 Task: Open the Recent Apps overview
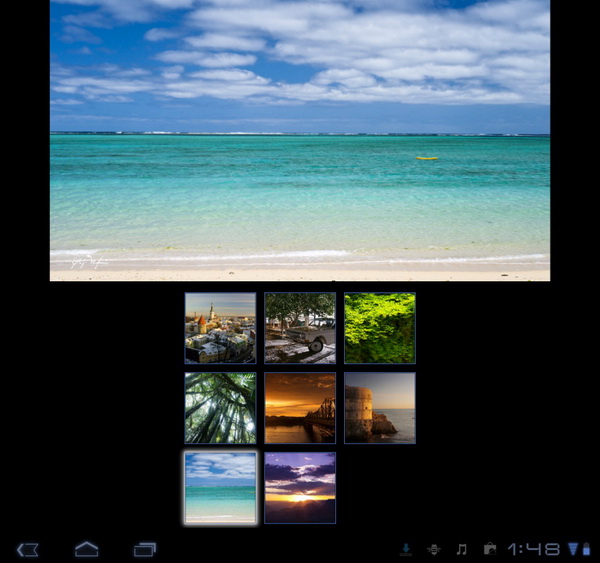[145, 549]
